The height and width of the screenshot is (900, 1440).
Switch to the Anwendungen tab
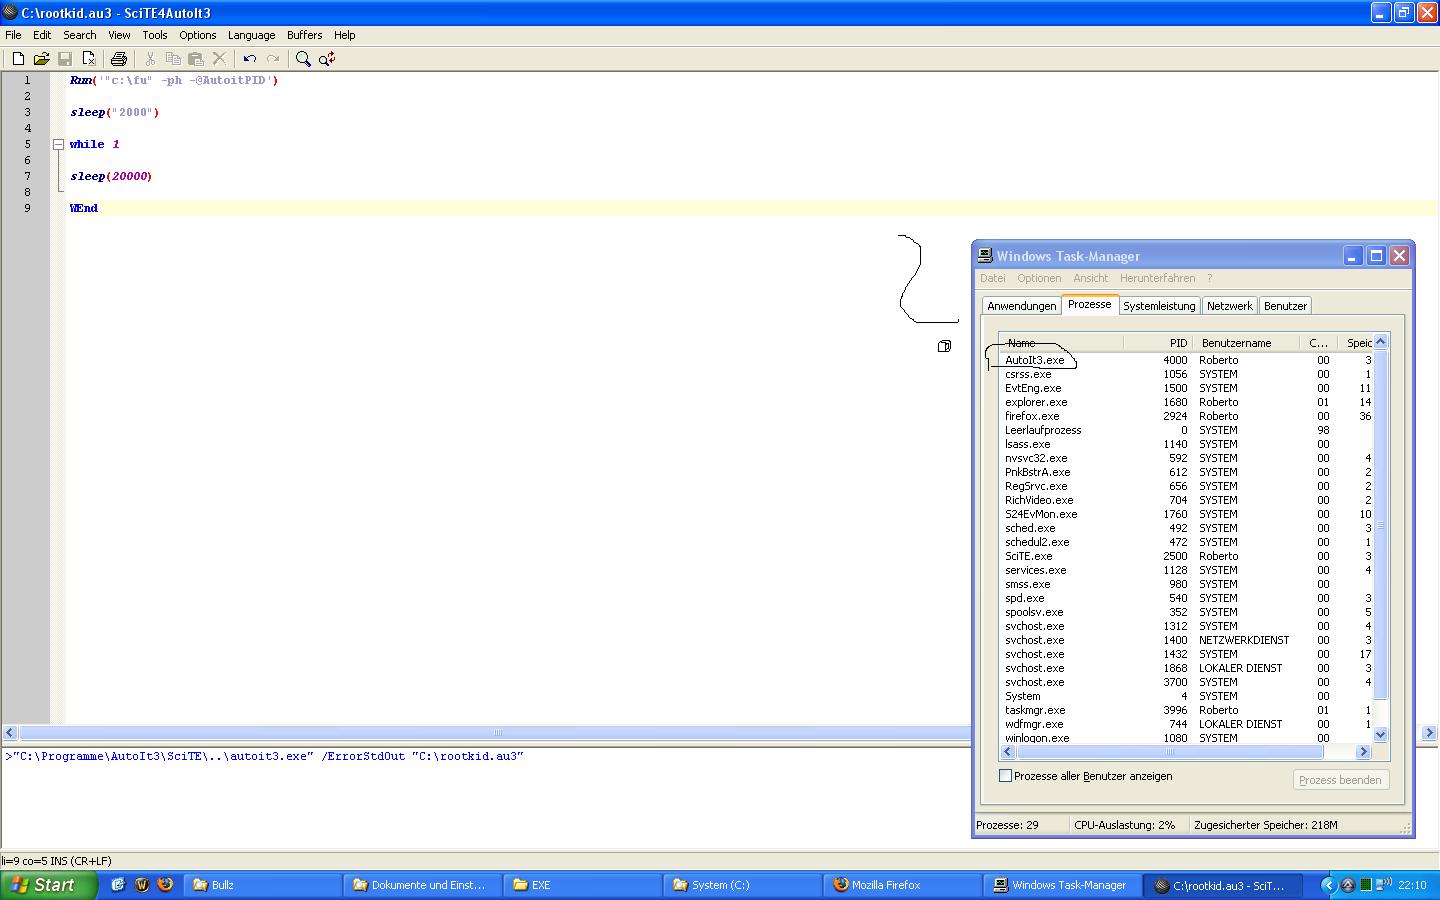pos(1021,306)
